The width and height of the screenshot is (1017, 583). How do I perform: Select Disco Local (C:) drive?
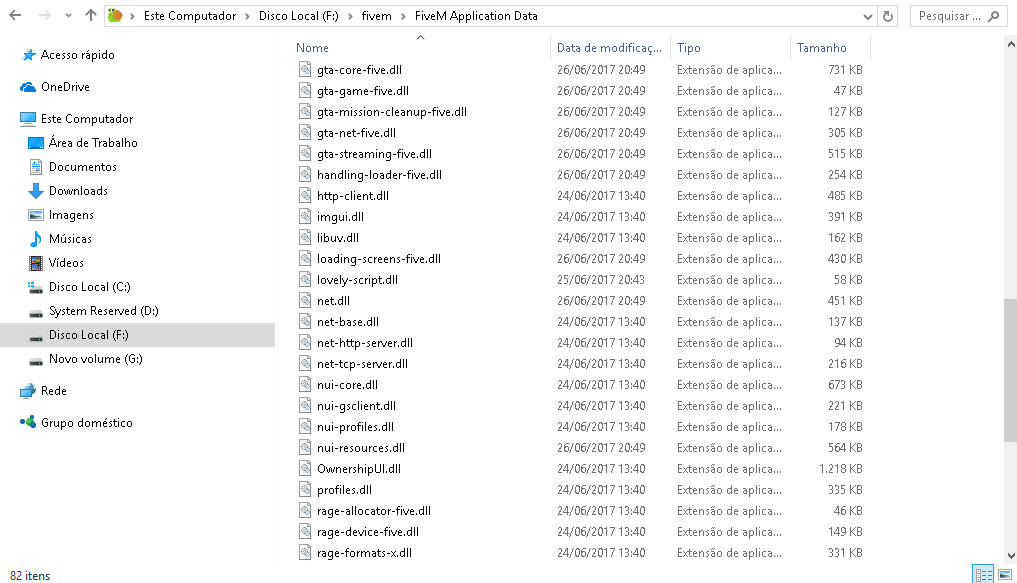pyautogui.click(x=90, y=287)
